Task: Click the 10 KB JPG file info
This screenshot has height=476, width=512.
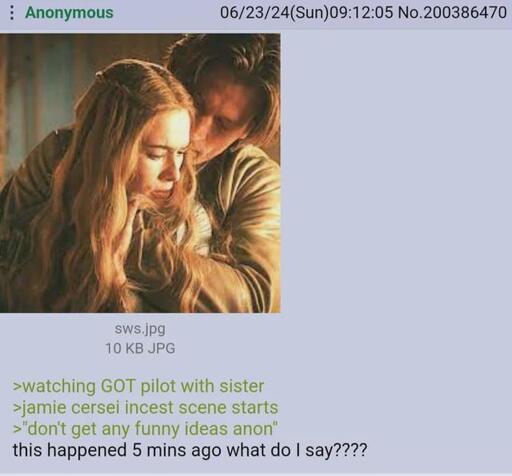Action: tap(140, 348)
